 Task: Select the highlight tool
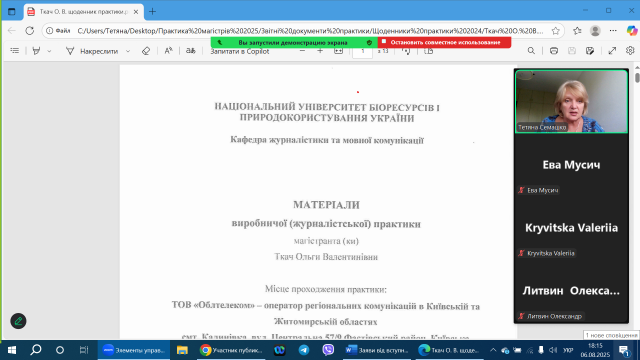(36, 51)
